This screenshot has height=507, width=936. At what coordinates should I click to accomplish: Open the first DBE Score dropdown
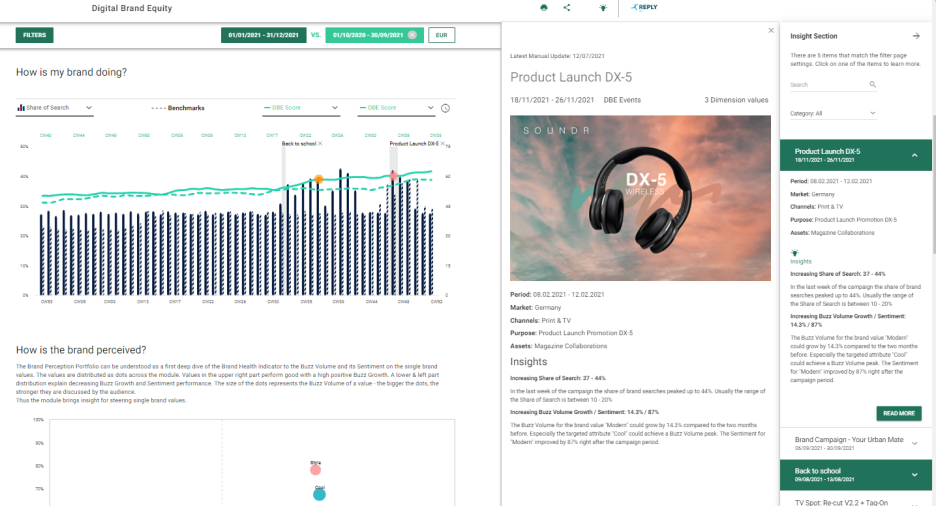[301, 108]
